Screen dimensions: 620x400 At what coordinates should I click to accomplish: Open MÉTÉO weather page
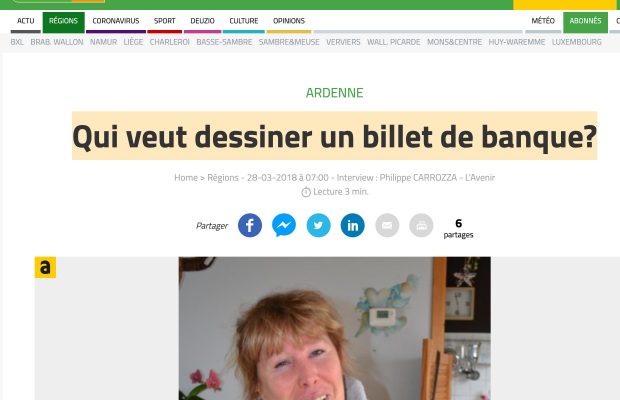point(543,21)
